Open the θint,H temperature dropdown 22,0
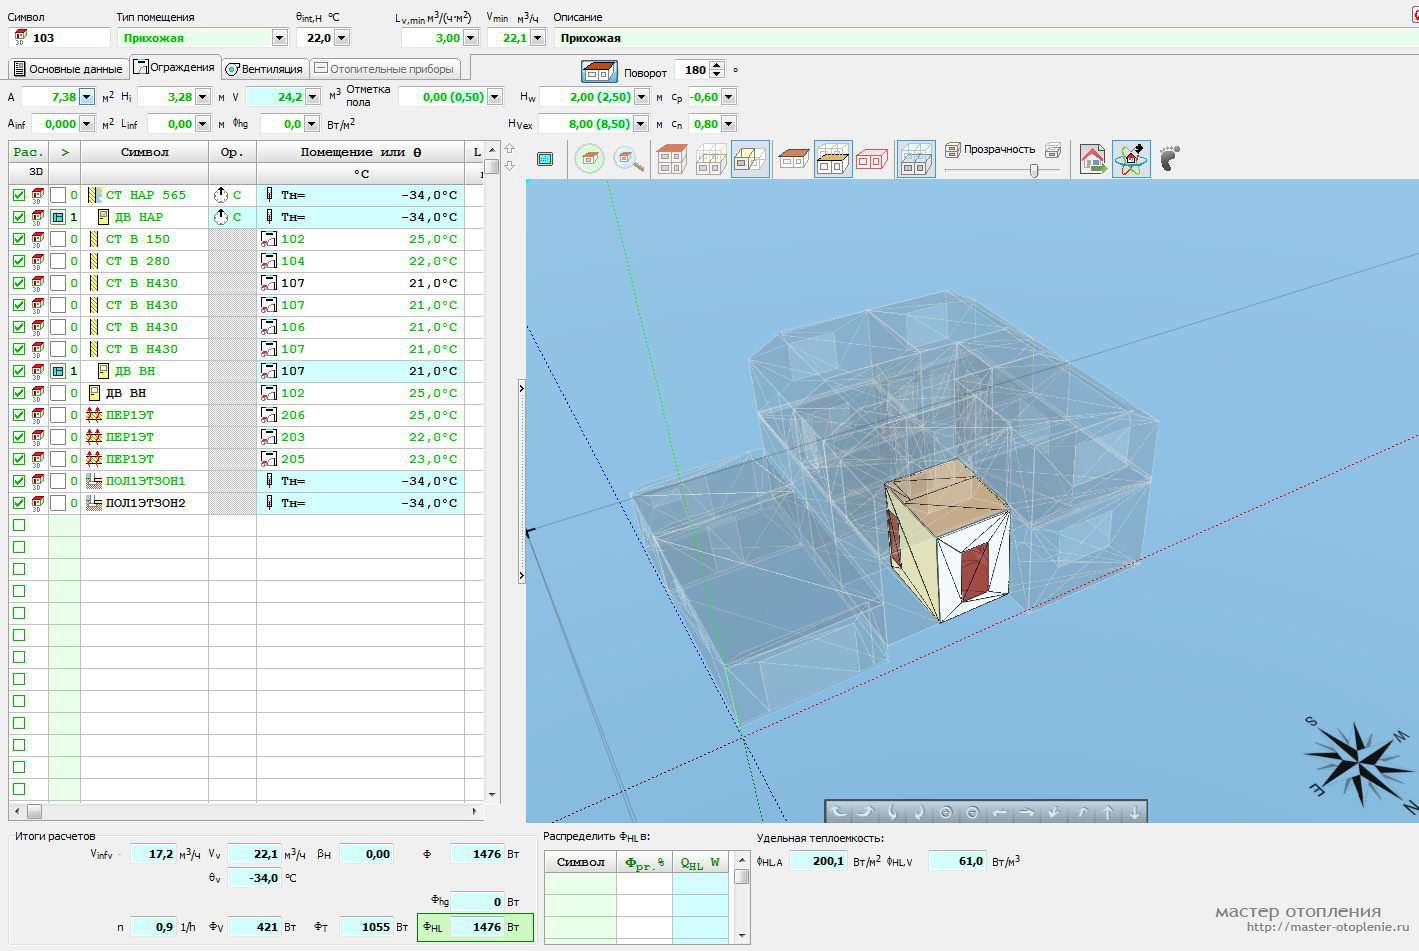The height and width of the screenshot is (951, 1419). click(342, 38)
